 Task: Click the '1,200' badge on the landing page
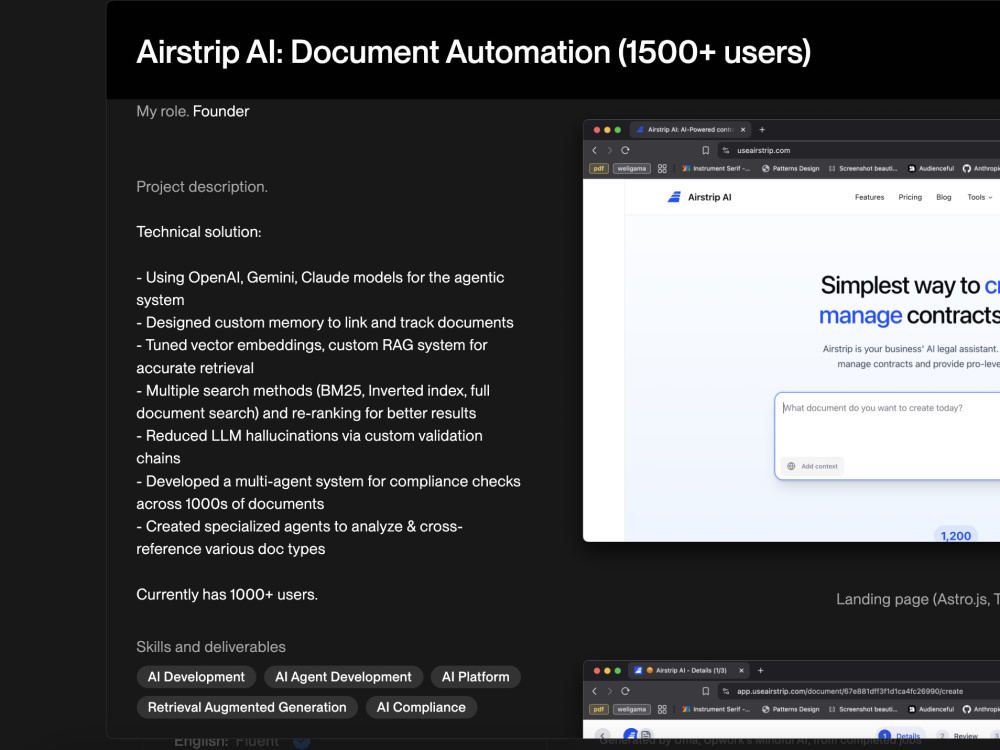955,536
